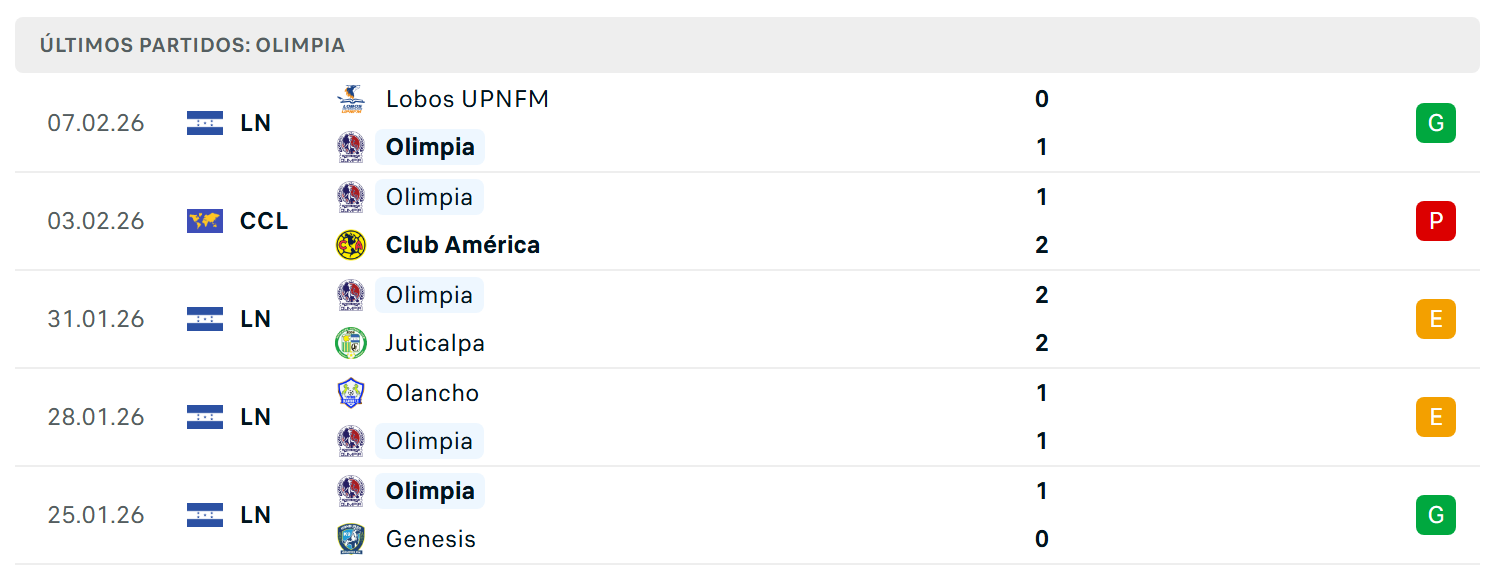Open the Lobos UPNFM team link
Screen dimensions: 1496x581
[x=467, y=99]
